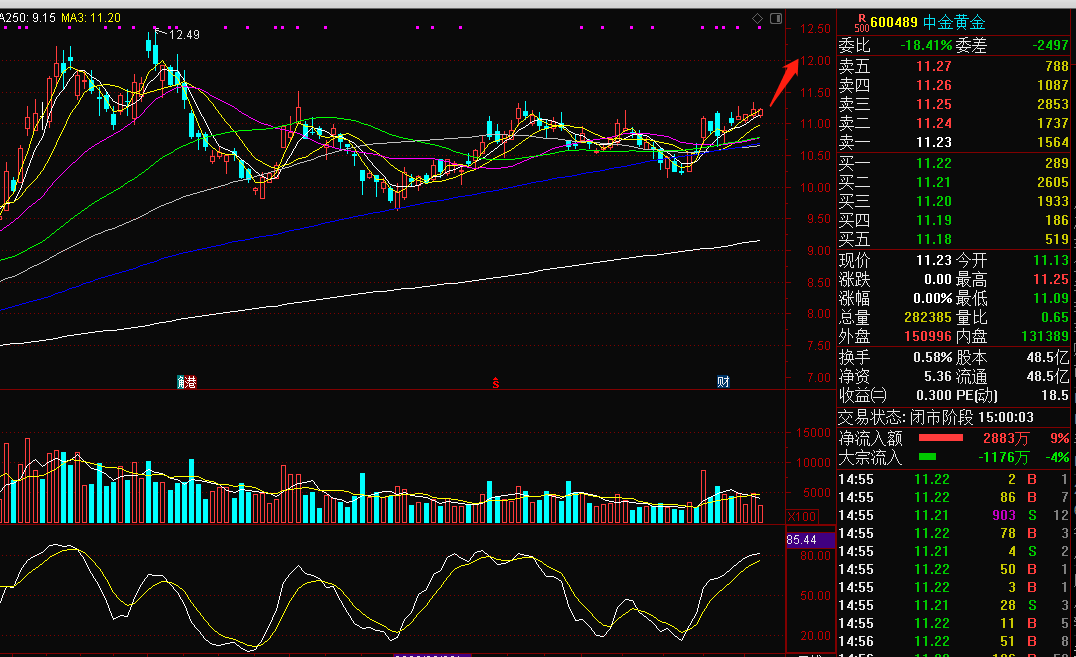This screenshot has width=1076, height=657.
Task: Click the 大宗流入 amount -1176万
Action: coord(1004,457)
